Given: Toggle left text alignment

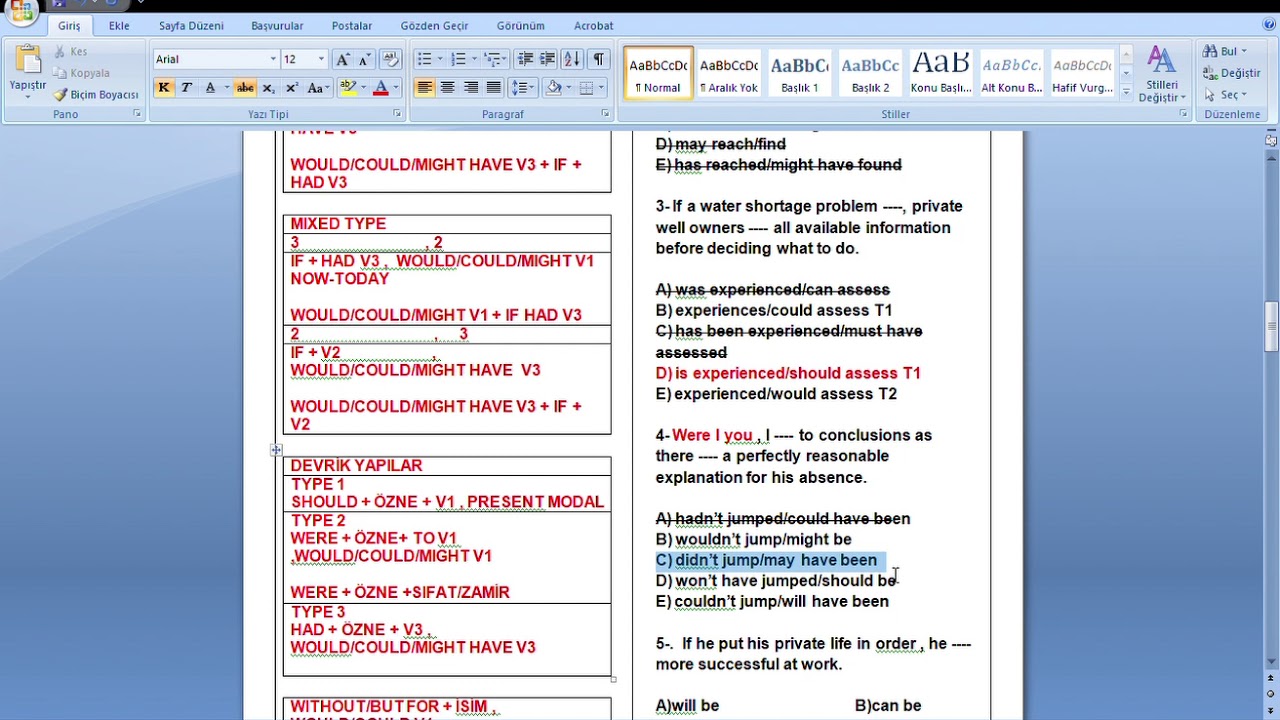Looking at the screenshot, I should tap(424, 88).
